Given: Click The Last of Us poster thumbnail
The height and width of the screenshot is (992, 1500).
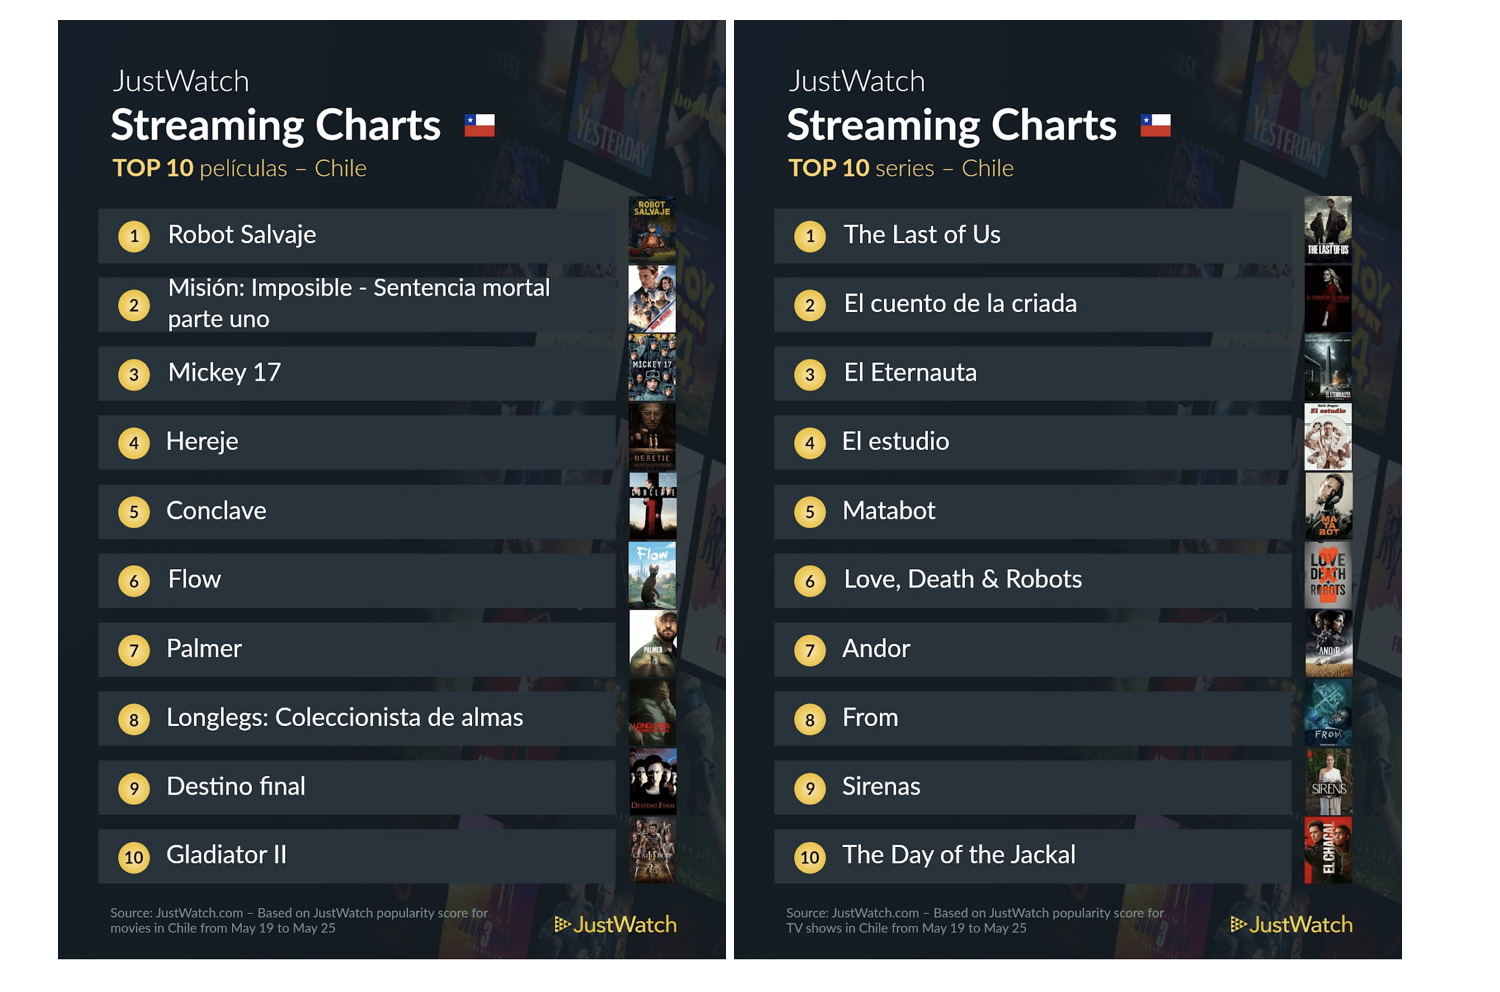Looking at the screenshot, I should 1328,229.
